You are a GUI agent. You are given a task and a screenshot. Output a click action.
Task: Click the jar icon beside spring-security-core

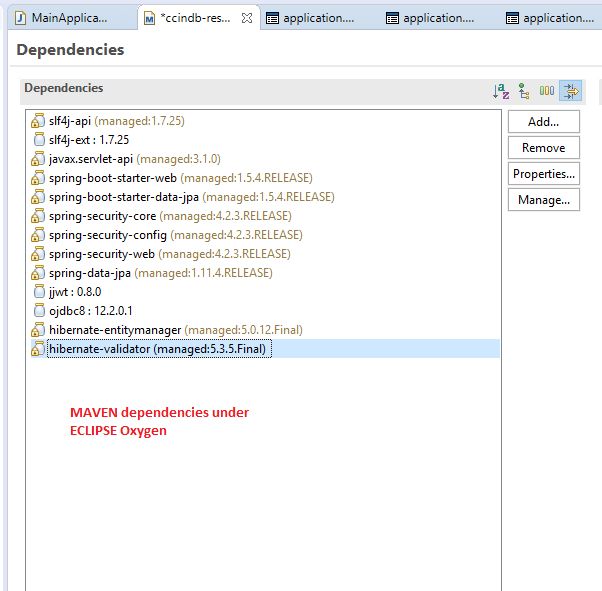38,215
